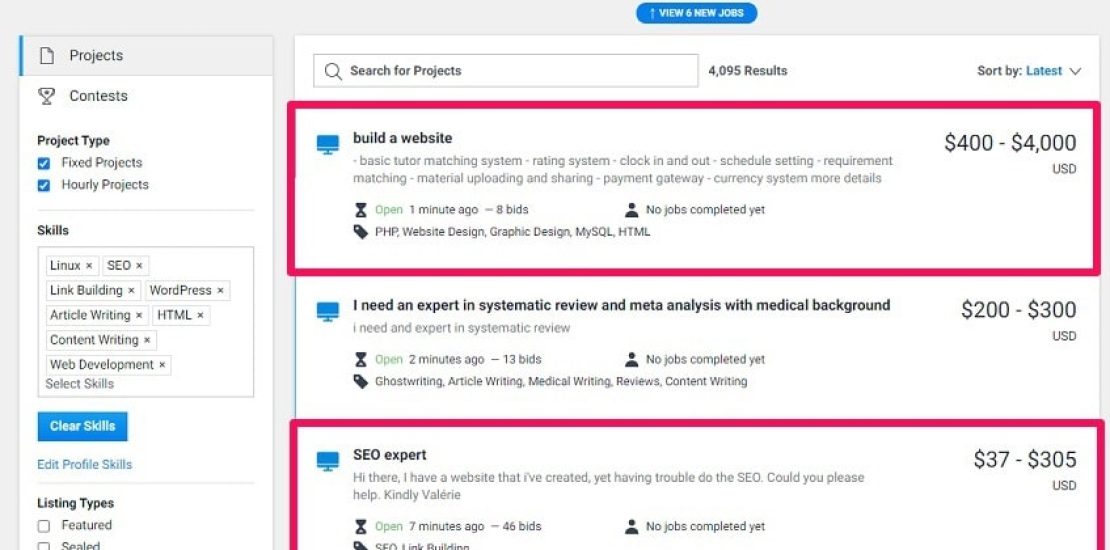The width and height of the screenshot is (1110, 550).
Task: Open the Select Skills field
Action: [x=80, y=384]
